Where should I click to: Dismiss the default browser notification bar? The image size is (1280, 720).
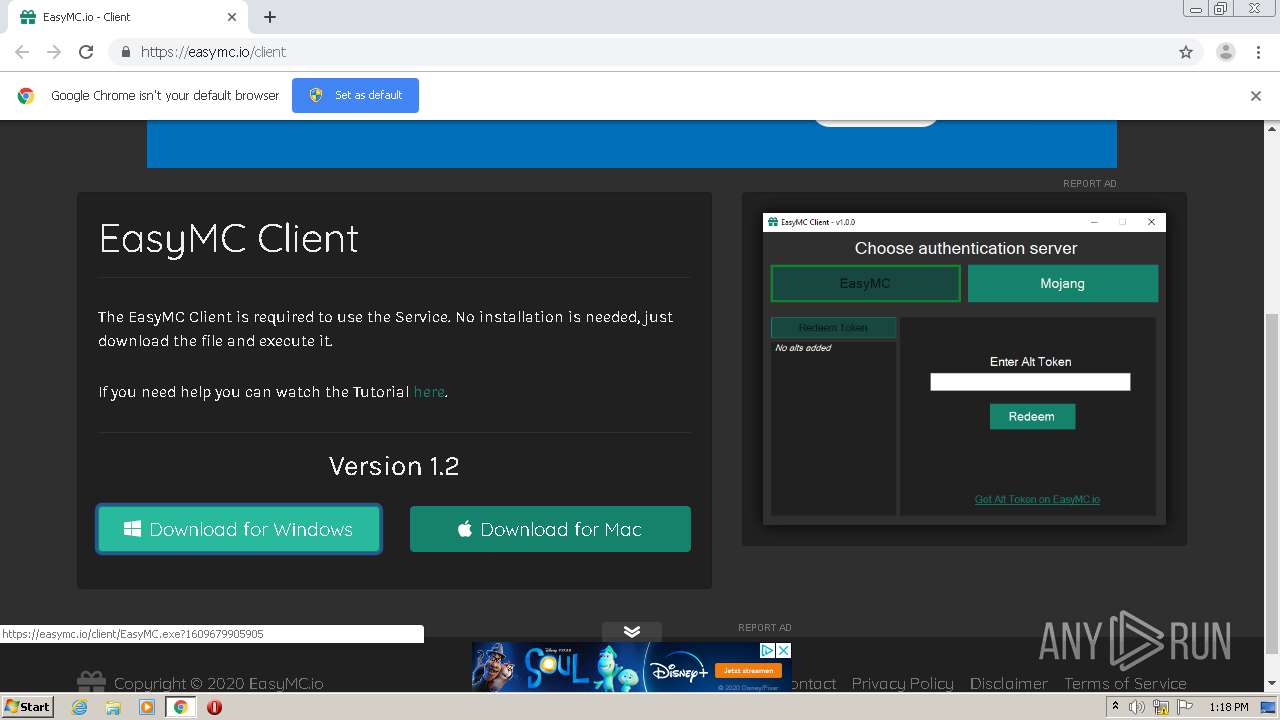pos(1256,96)
